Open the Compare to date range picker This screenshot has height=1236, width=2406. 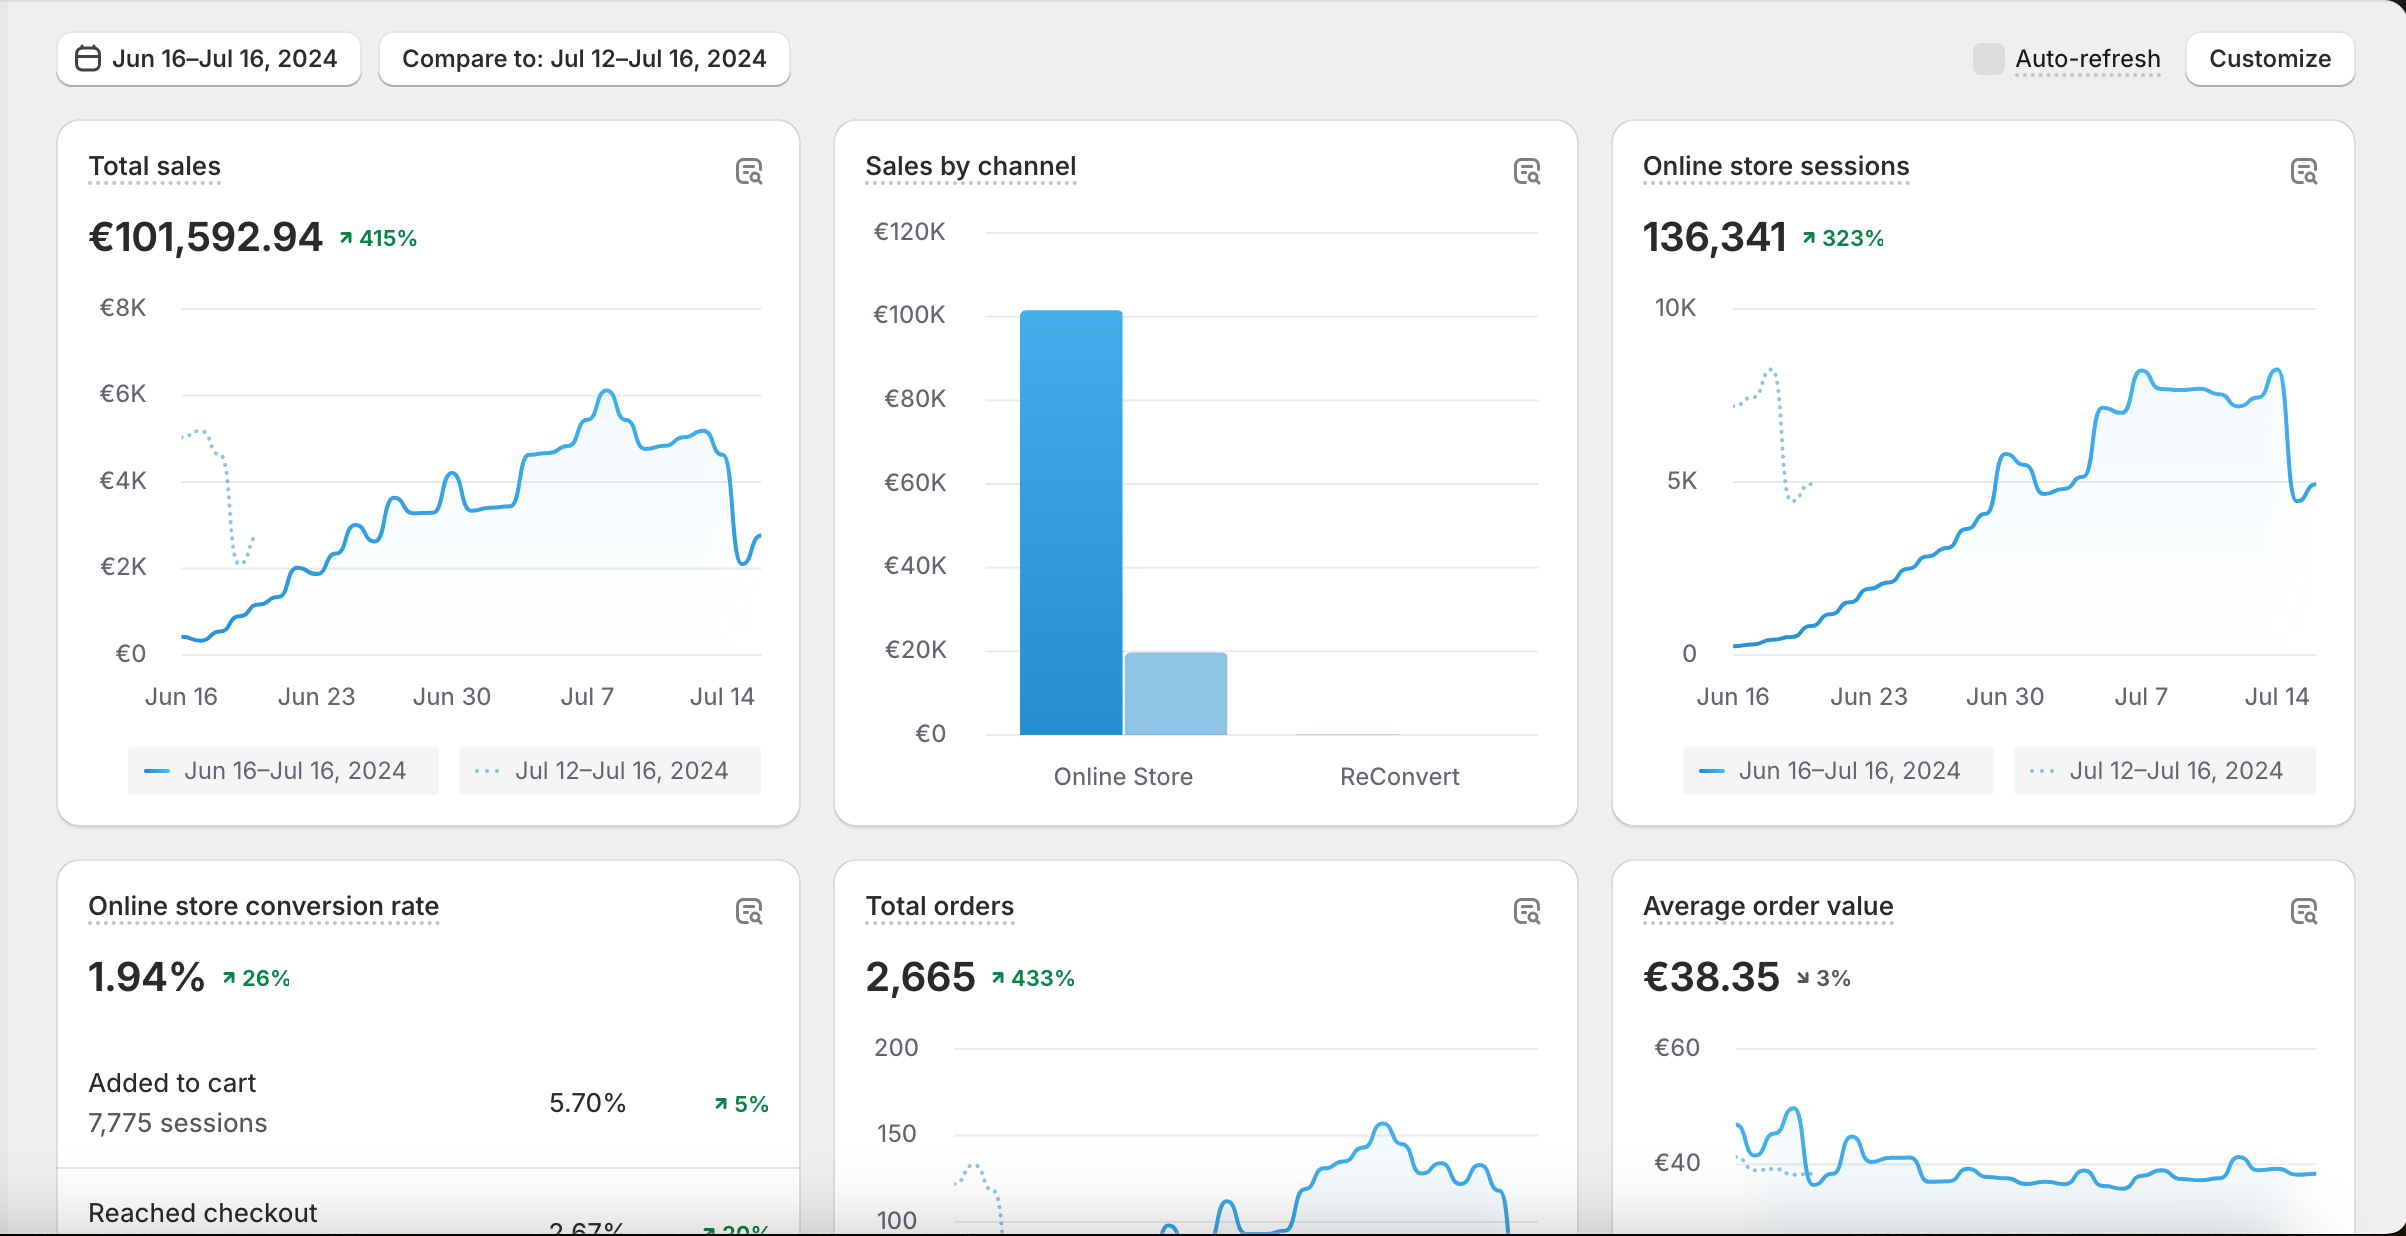584,59
